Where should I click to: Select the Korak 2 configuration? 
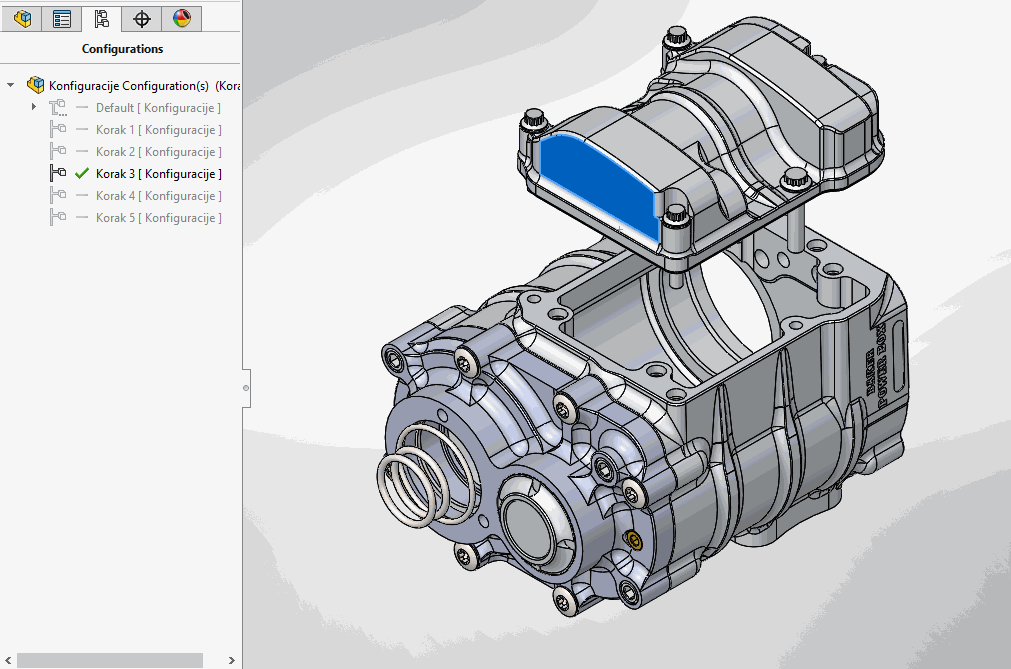click(x=158, y=152)
